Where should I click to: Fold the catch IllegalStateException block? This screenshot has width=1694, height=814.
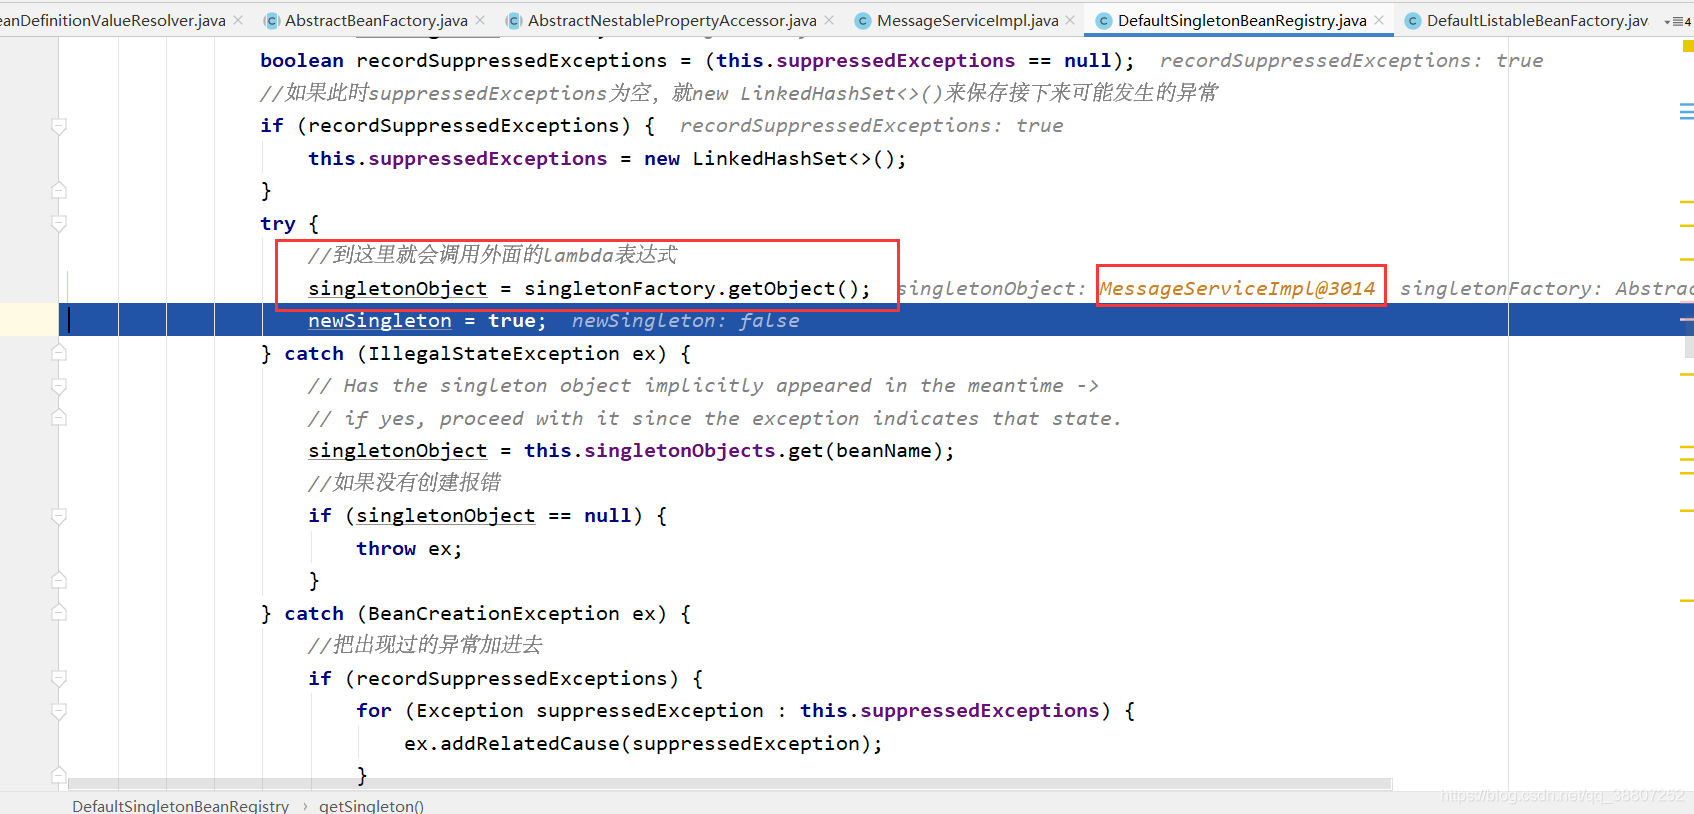tap(59, 353)
